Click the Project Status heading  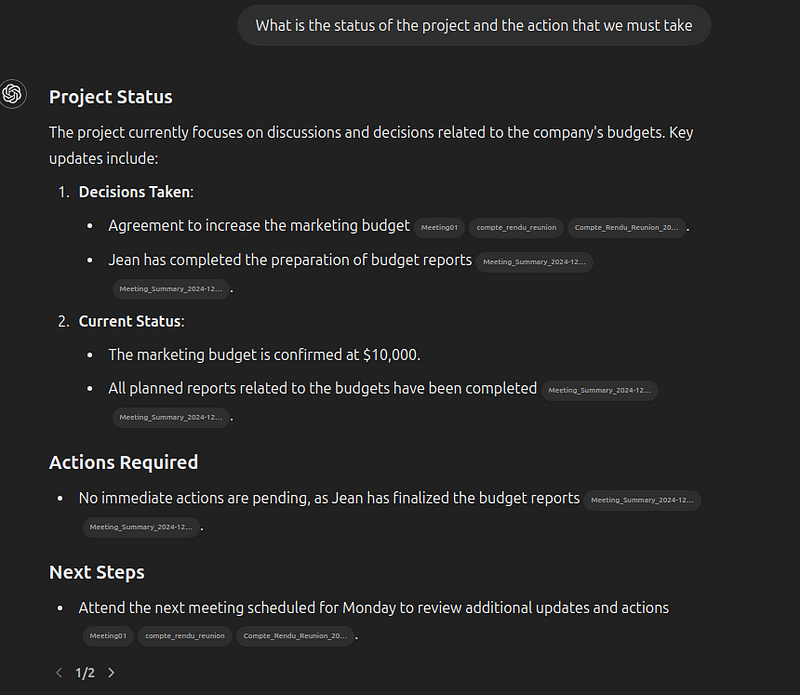coord(111,97)
